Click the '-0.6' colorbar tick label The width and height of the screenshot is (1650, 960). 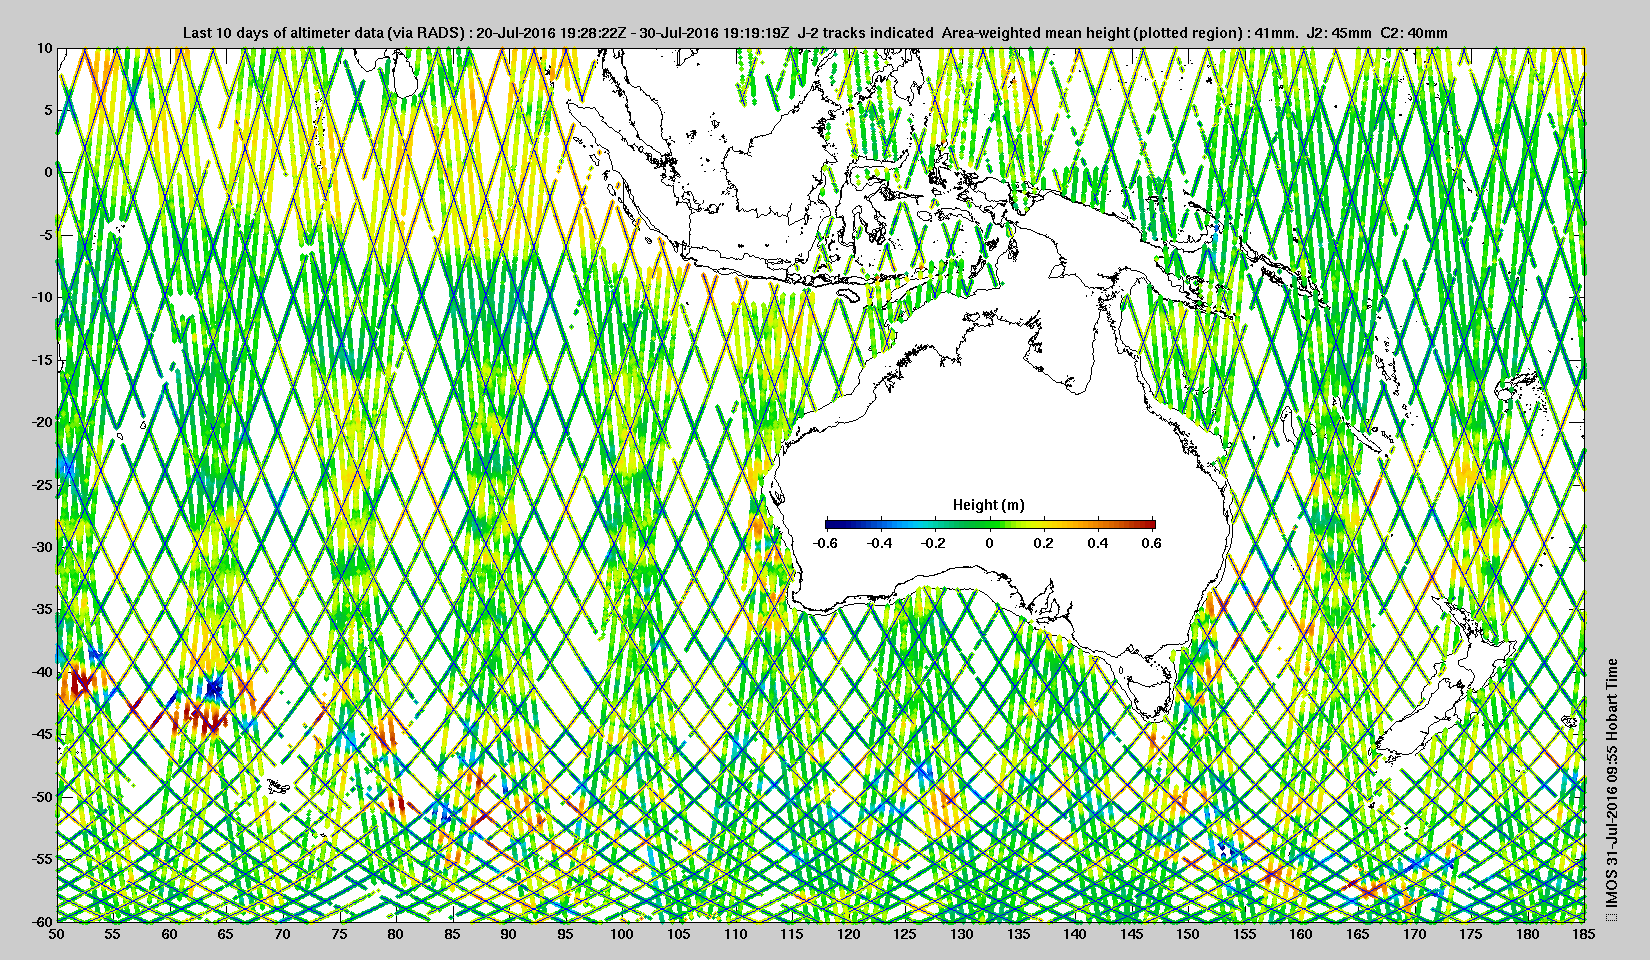tap(825, 543)
